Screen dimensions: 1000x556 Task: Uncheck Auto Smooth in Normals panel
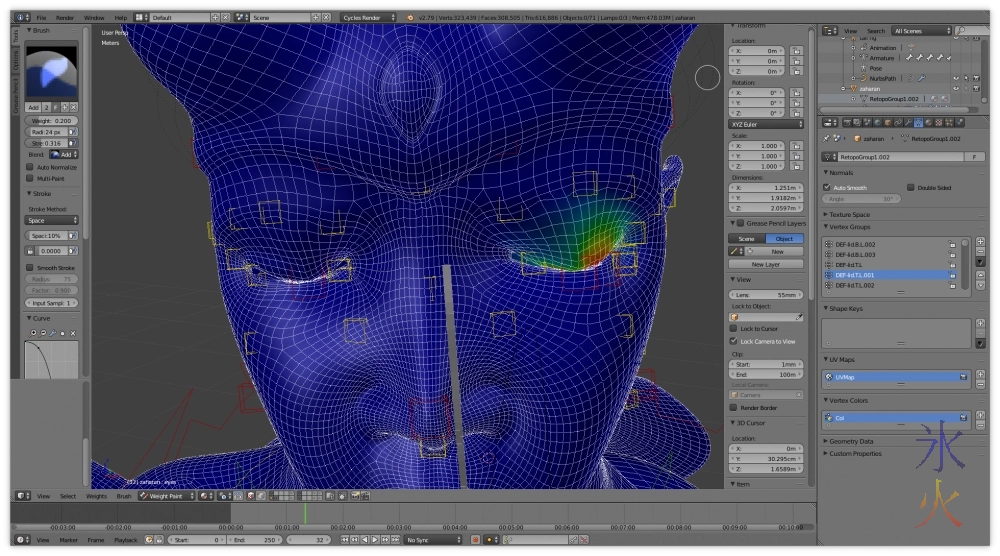tap(827, 187)
